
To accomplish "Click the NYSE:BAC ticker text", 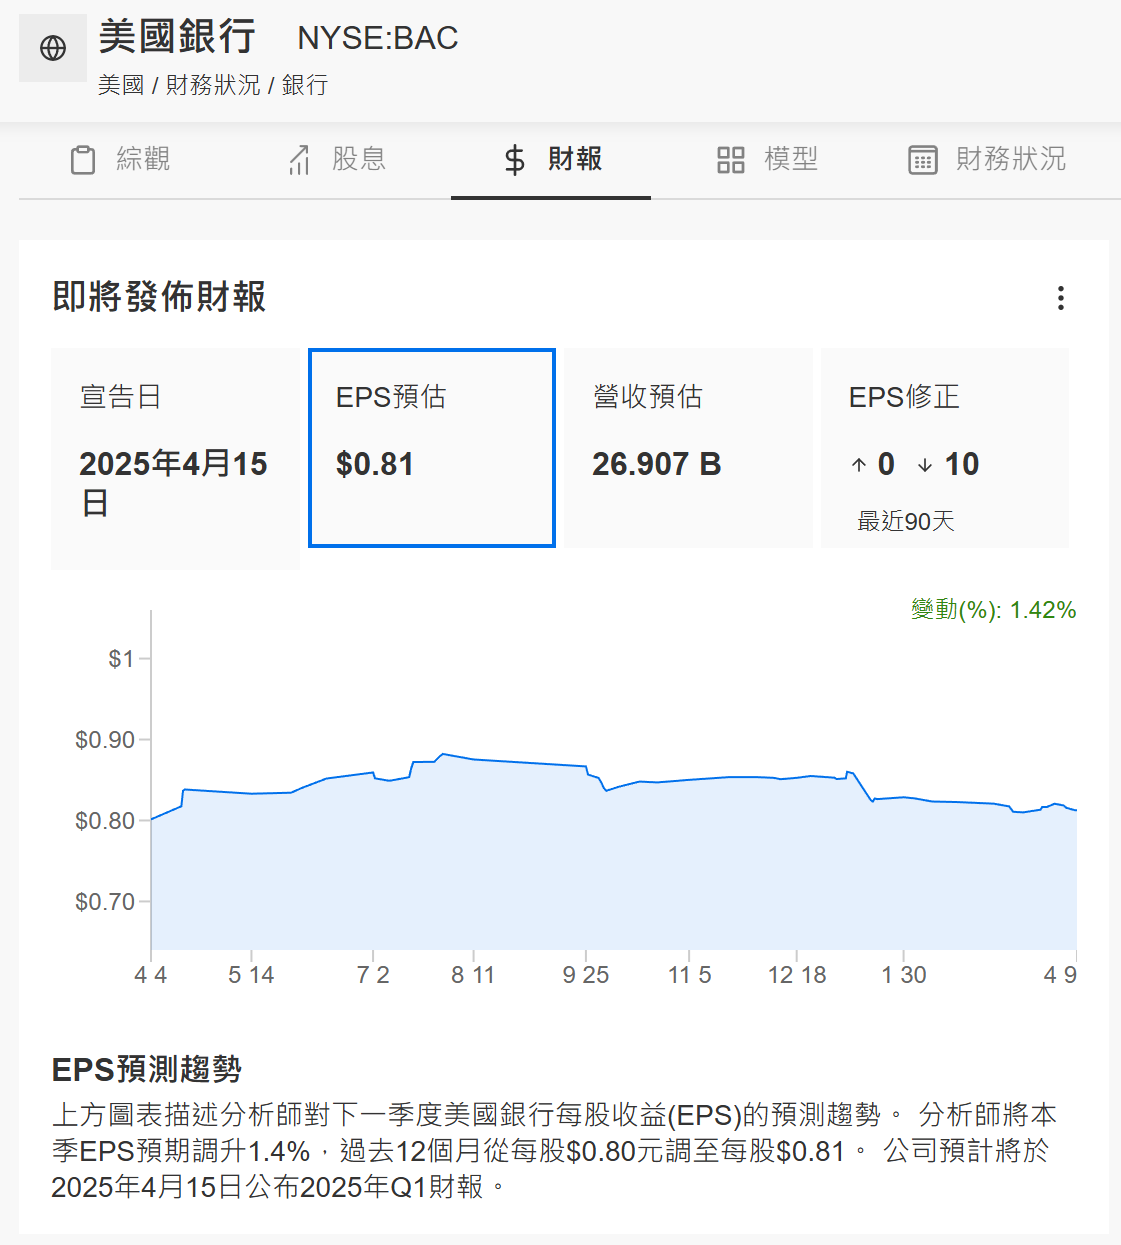I will click(378, 38).
